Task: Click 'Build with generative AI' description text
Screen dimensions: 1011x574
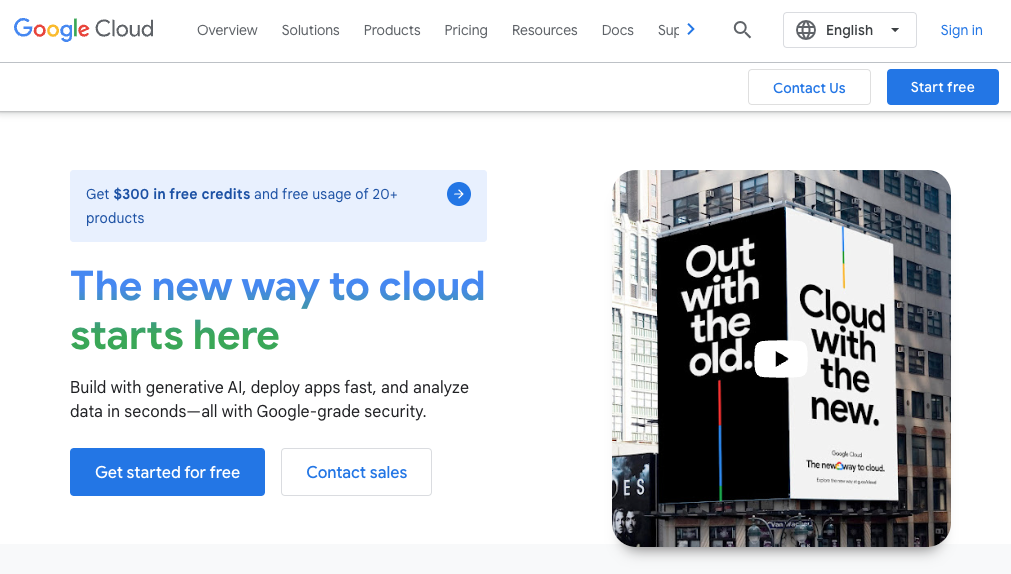Action: (270, 399)
